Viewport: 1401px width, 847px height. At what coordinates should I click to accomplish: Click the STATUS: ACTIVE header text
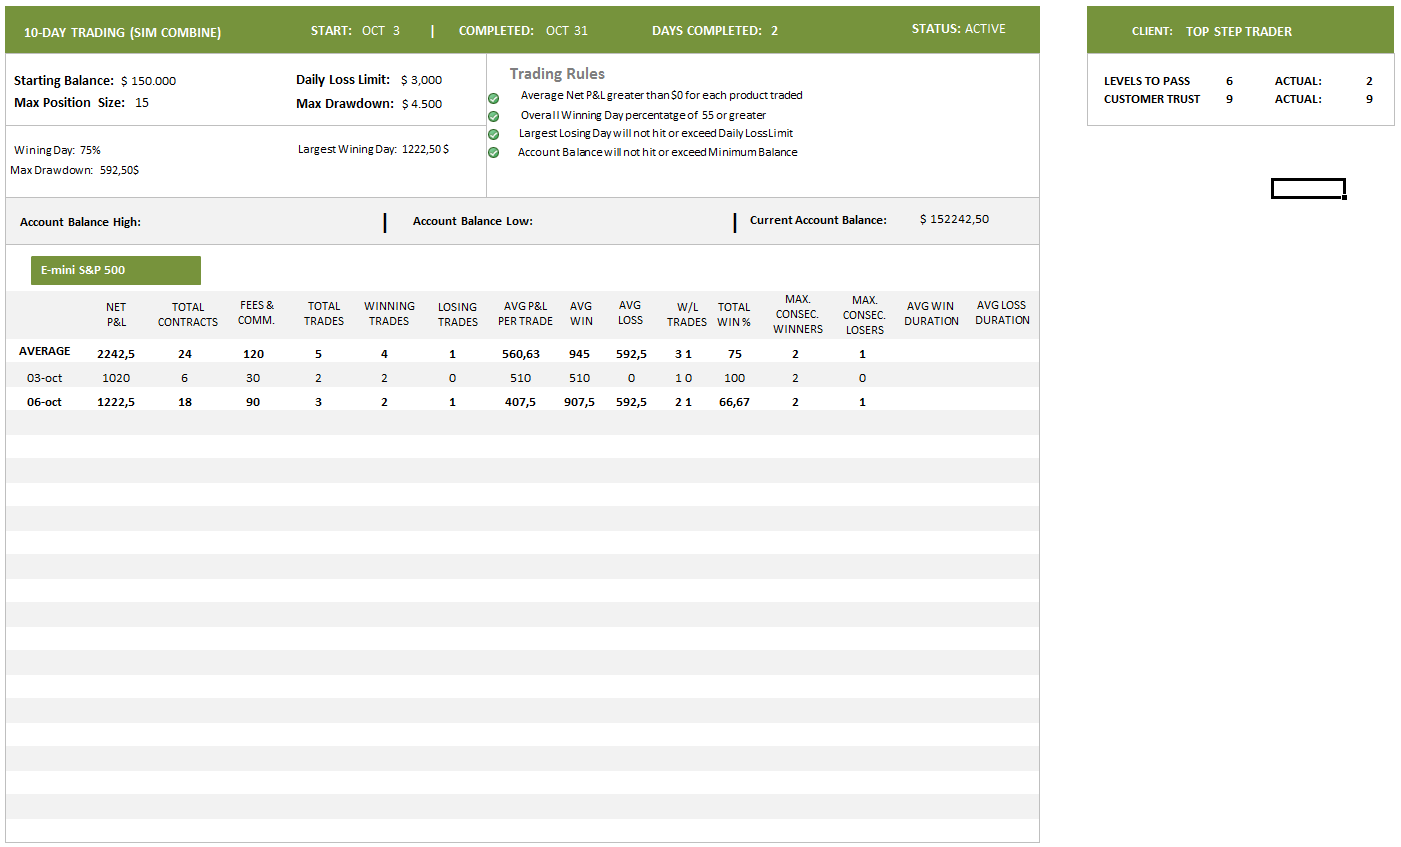(x=958, y=29)
